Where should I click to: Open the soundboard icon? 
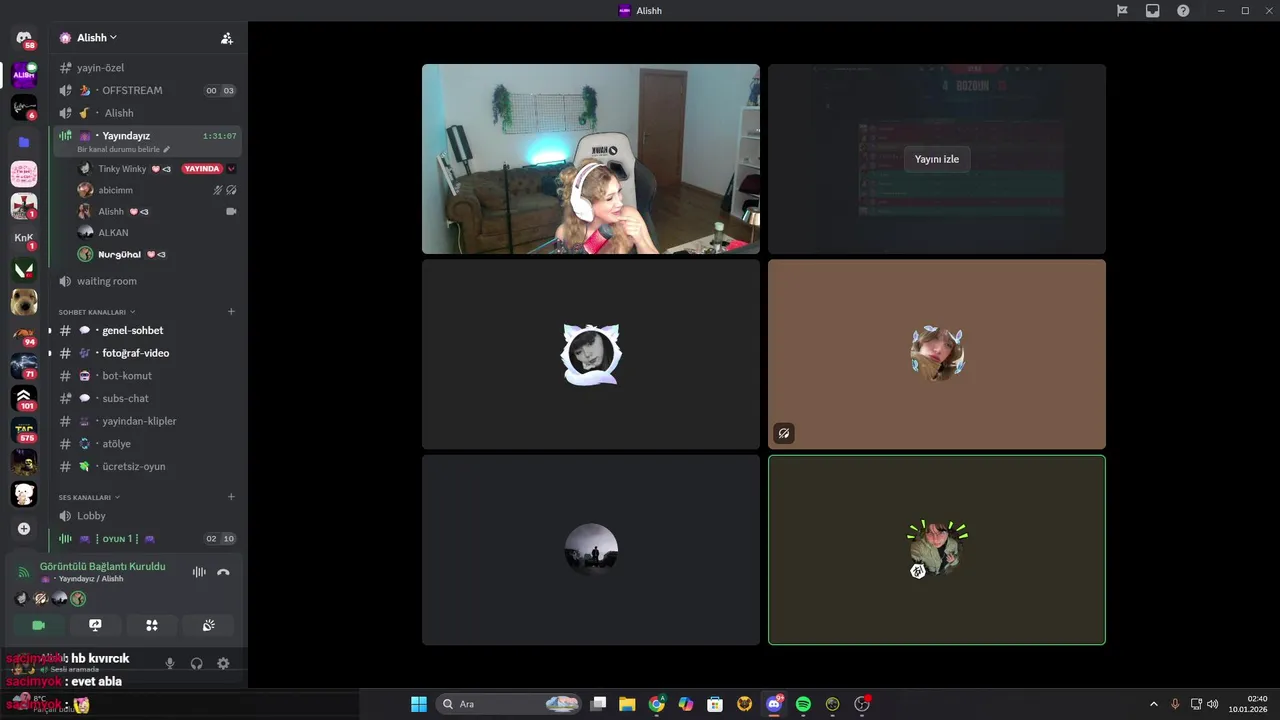[x=208, y=625]
